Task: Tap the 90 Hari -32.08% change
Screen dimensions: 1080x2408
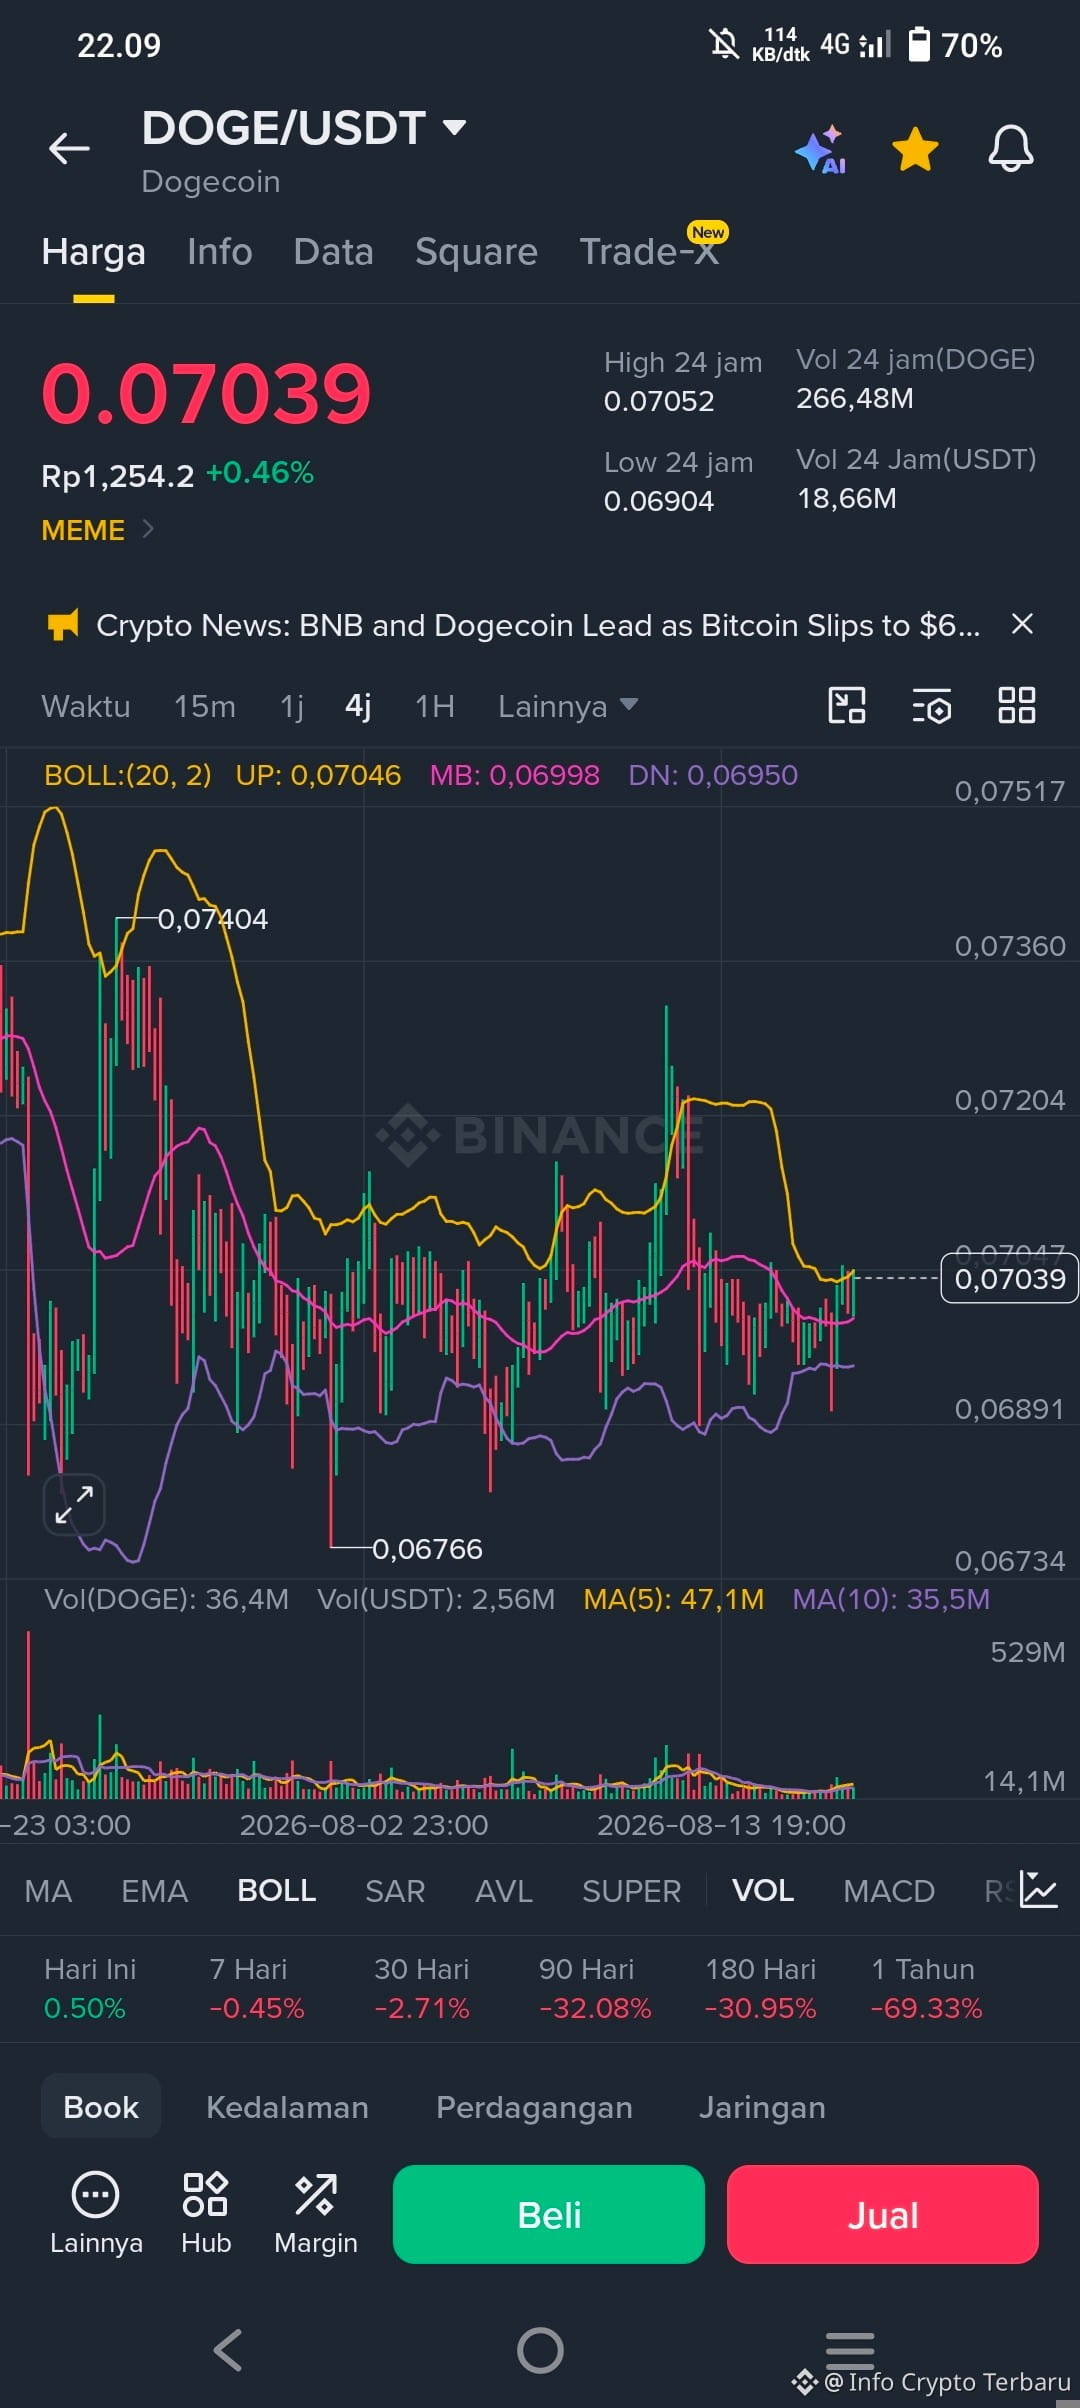Action: coord(595,1988)
